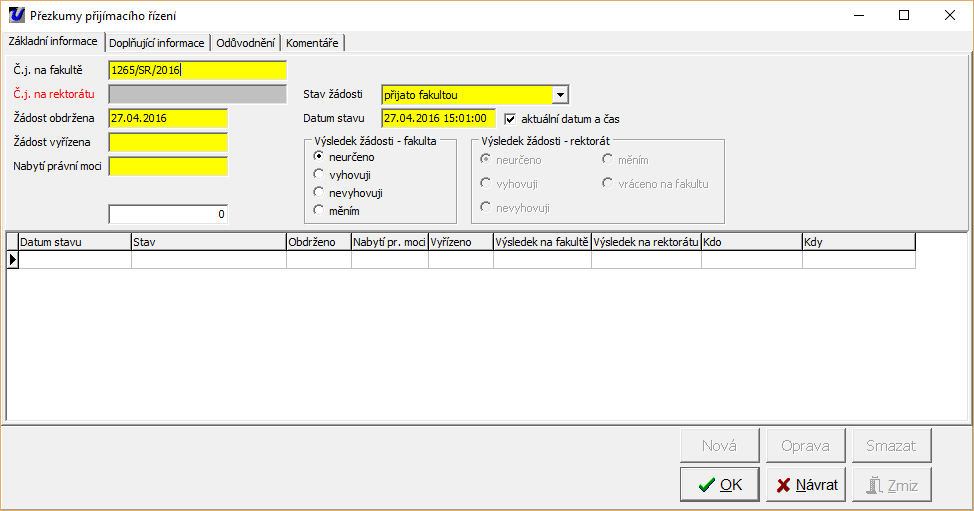The height and width of the screenshot is (511, 974).
Task: Open the Stav žádosti dropdown arrow
Action: point(560,95)
